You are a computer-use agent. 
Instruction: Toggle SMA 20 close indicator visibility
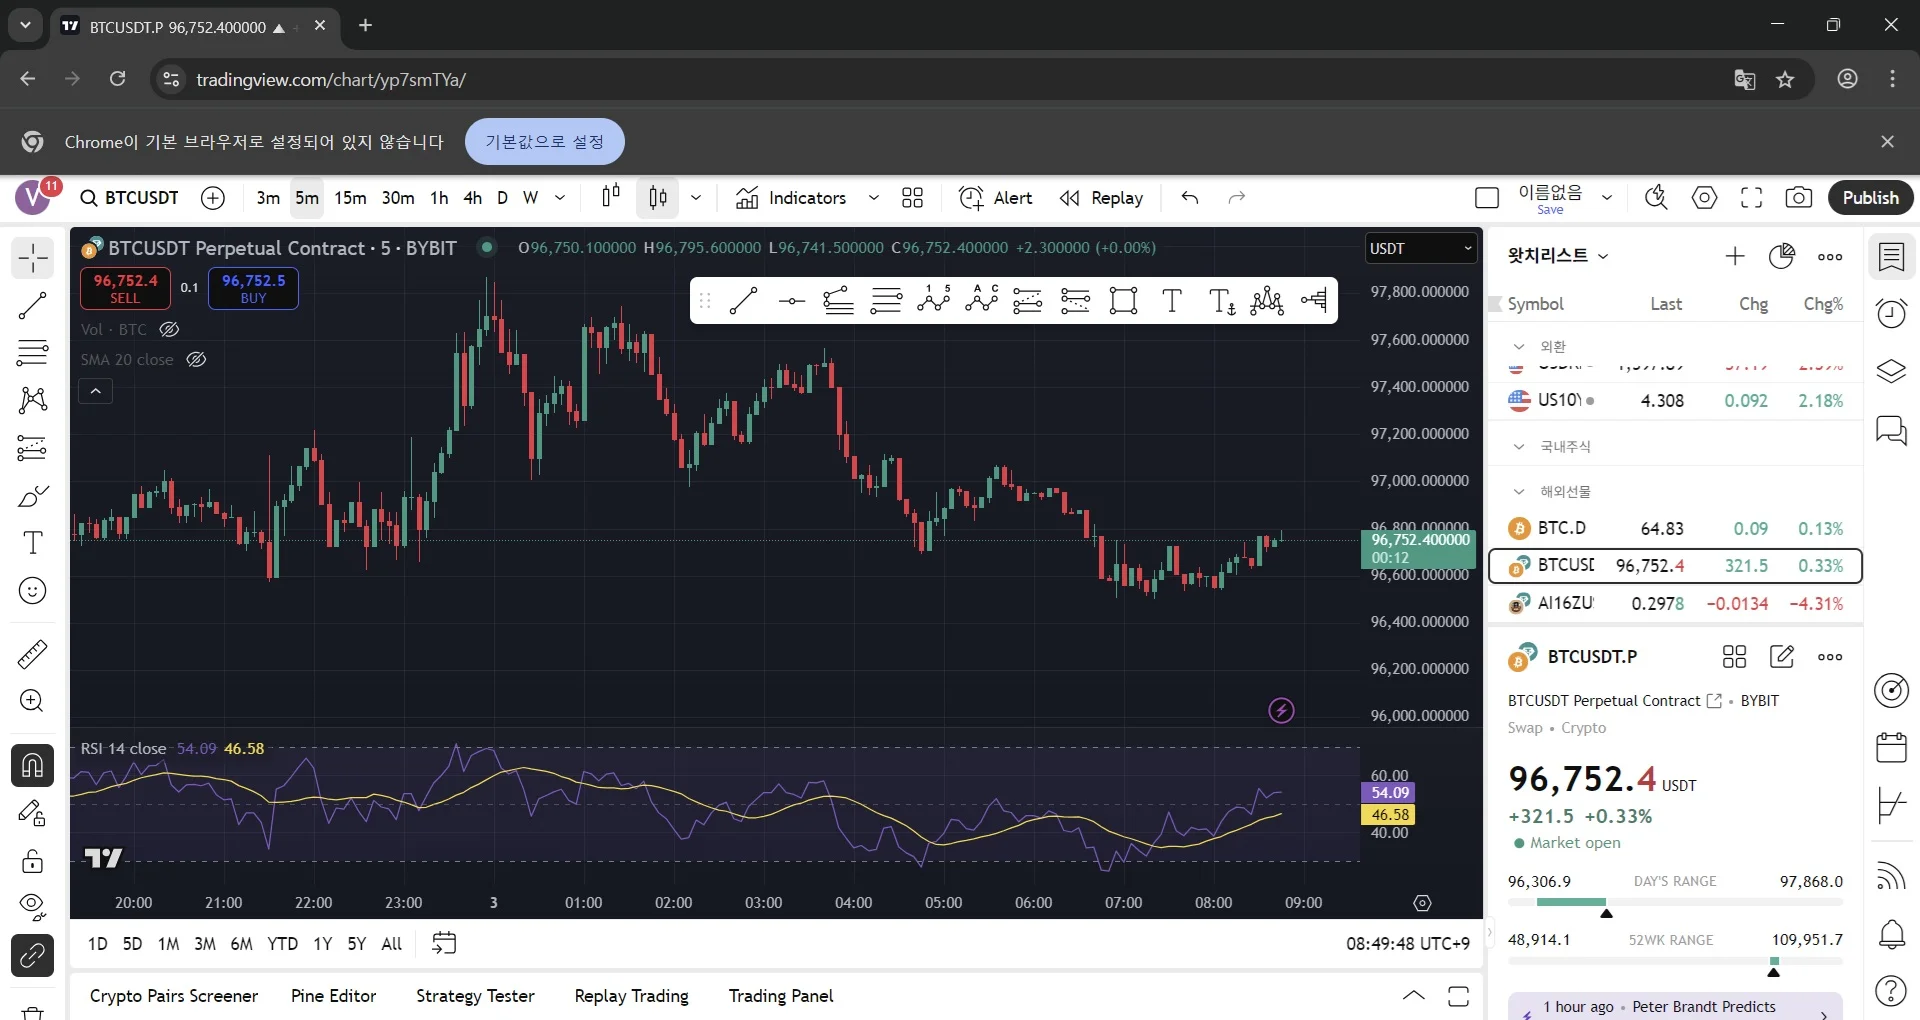pyautogui.click(x=196, y=360)
